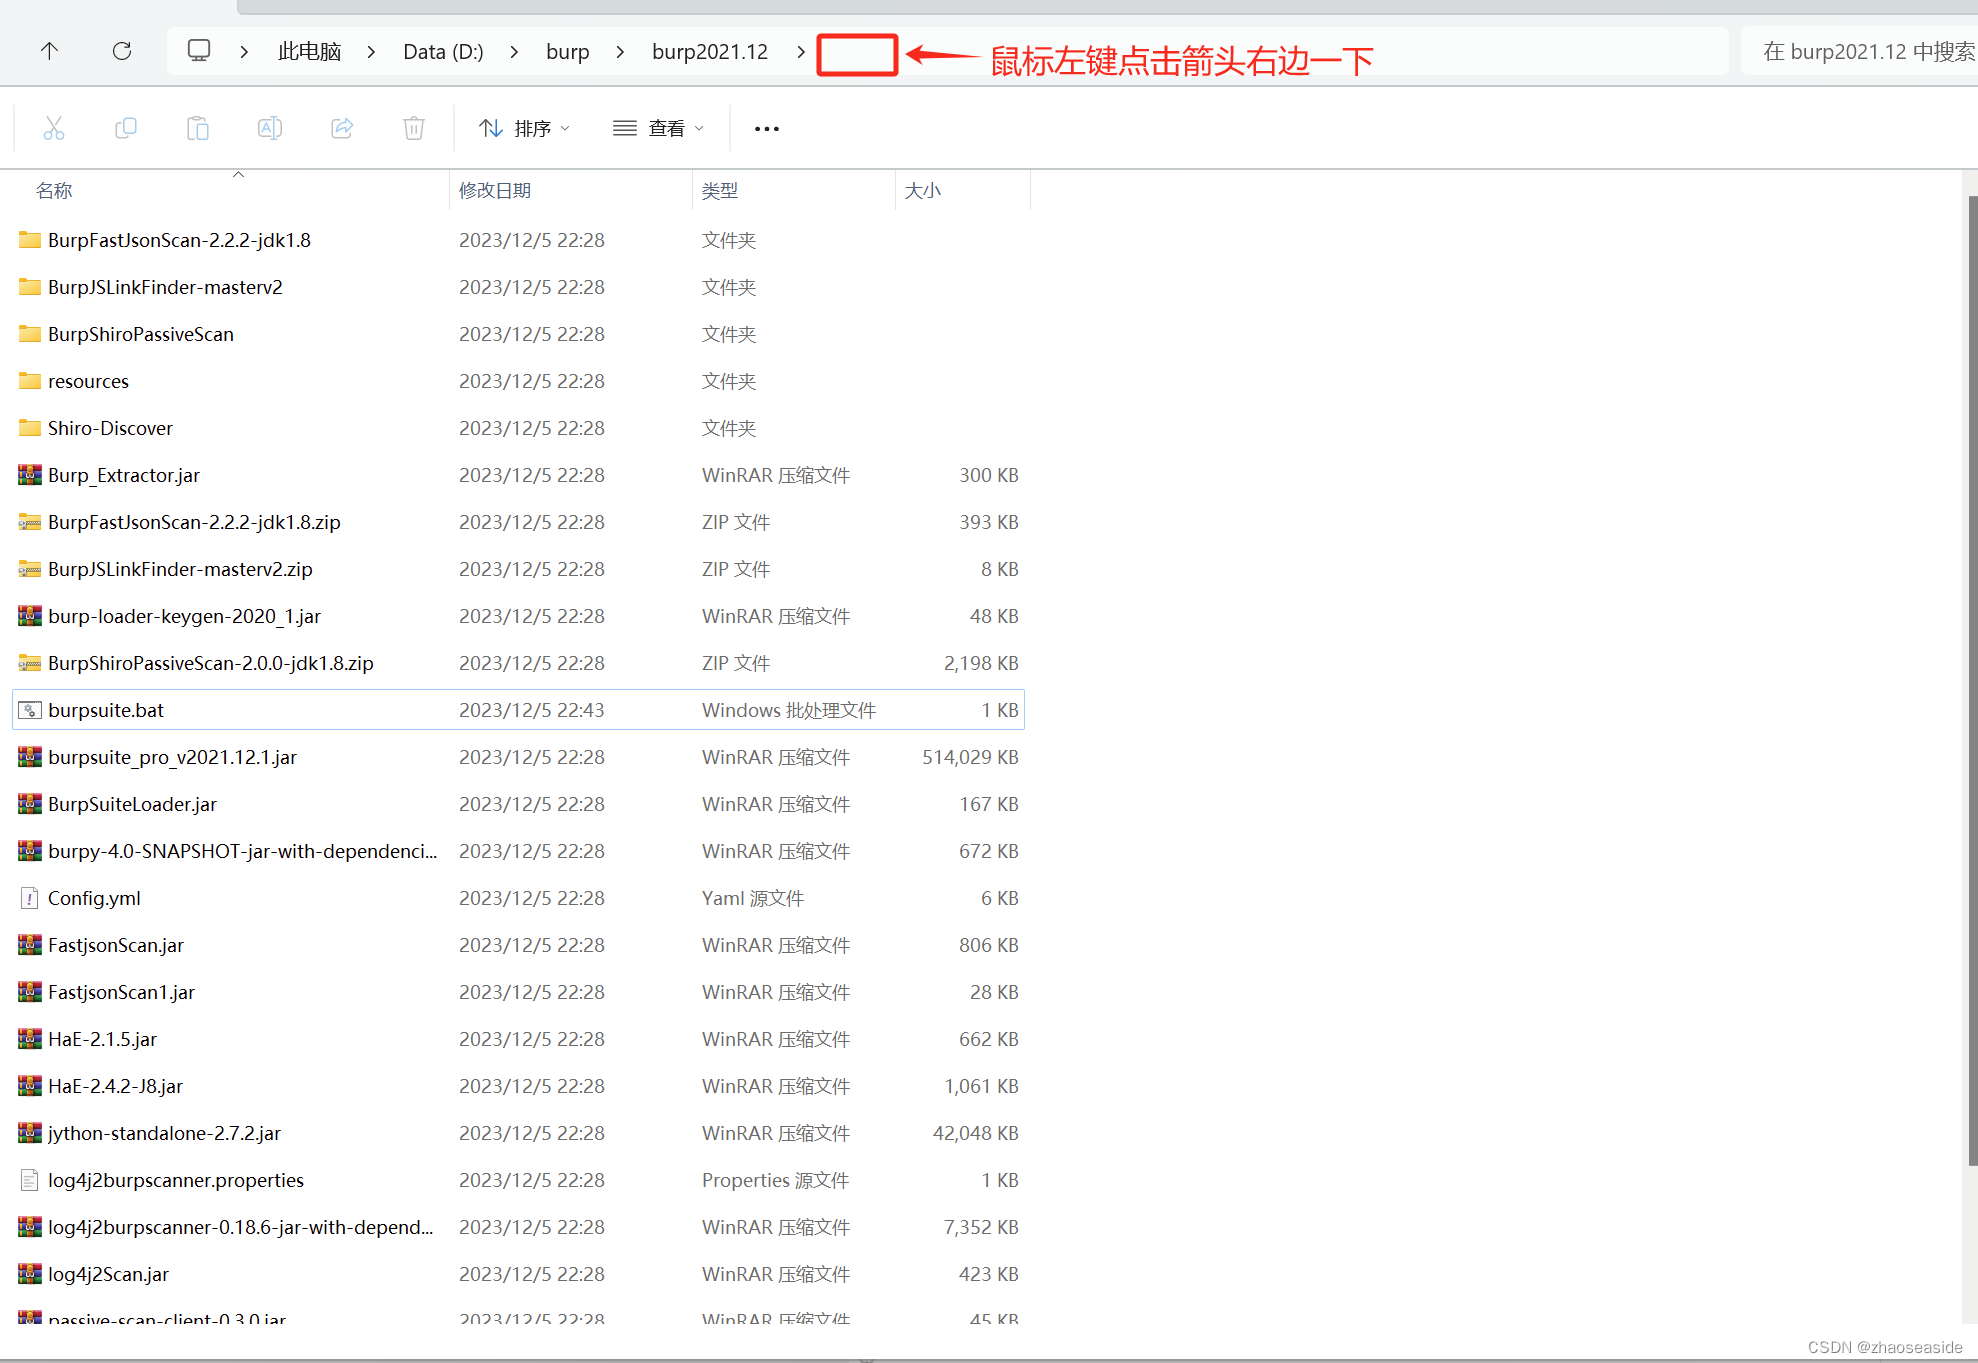The width and height of the screenshot is (1978, 1363).
Task: Select jython-standalone-2.7.2.jar file name
Action: tap(164, 1133)
